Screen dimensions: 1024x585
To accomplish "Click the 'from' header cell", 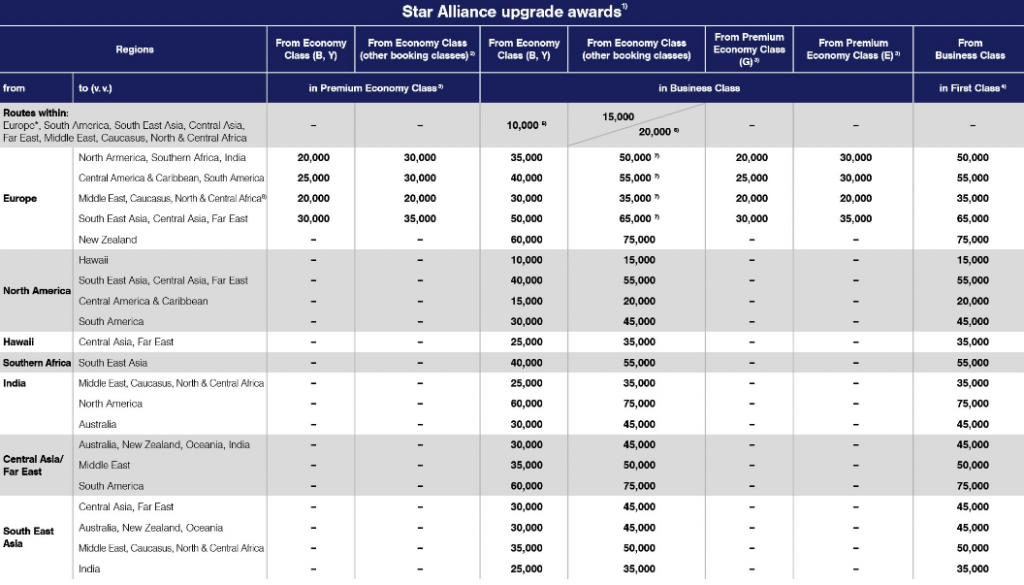I will (x=14, y=88).
